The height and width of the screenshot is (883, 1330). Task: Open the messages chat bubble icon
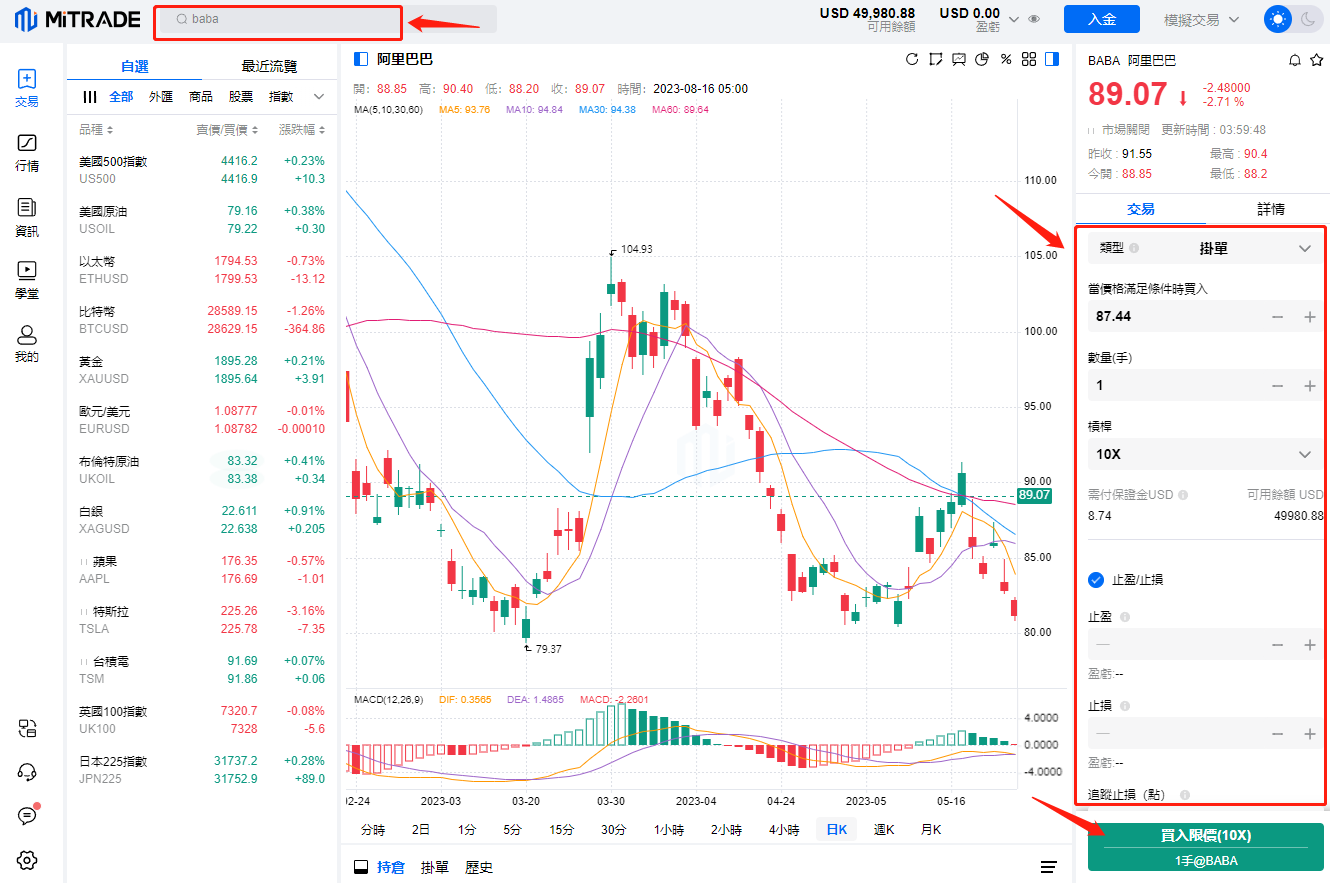click(x=27, y=816)
